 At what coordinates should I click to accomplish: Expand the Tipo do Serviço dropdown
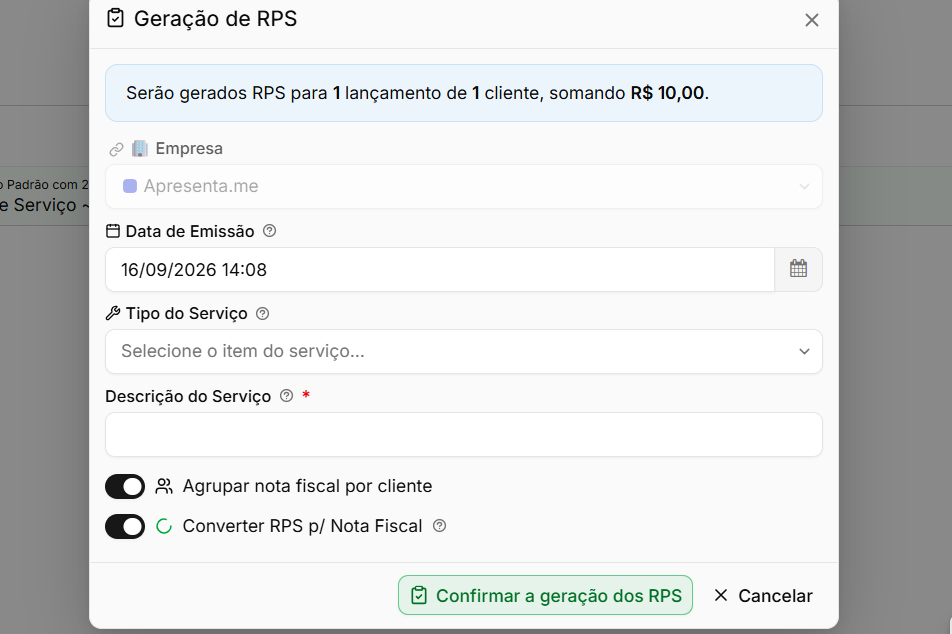(x=464, y=352)
